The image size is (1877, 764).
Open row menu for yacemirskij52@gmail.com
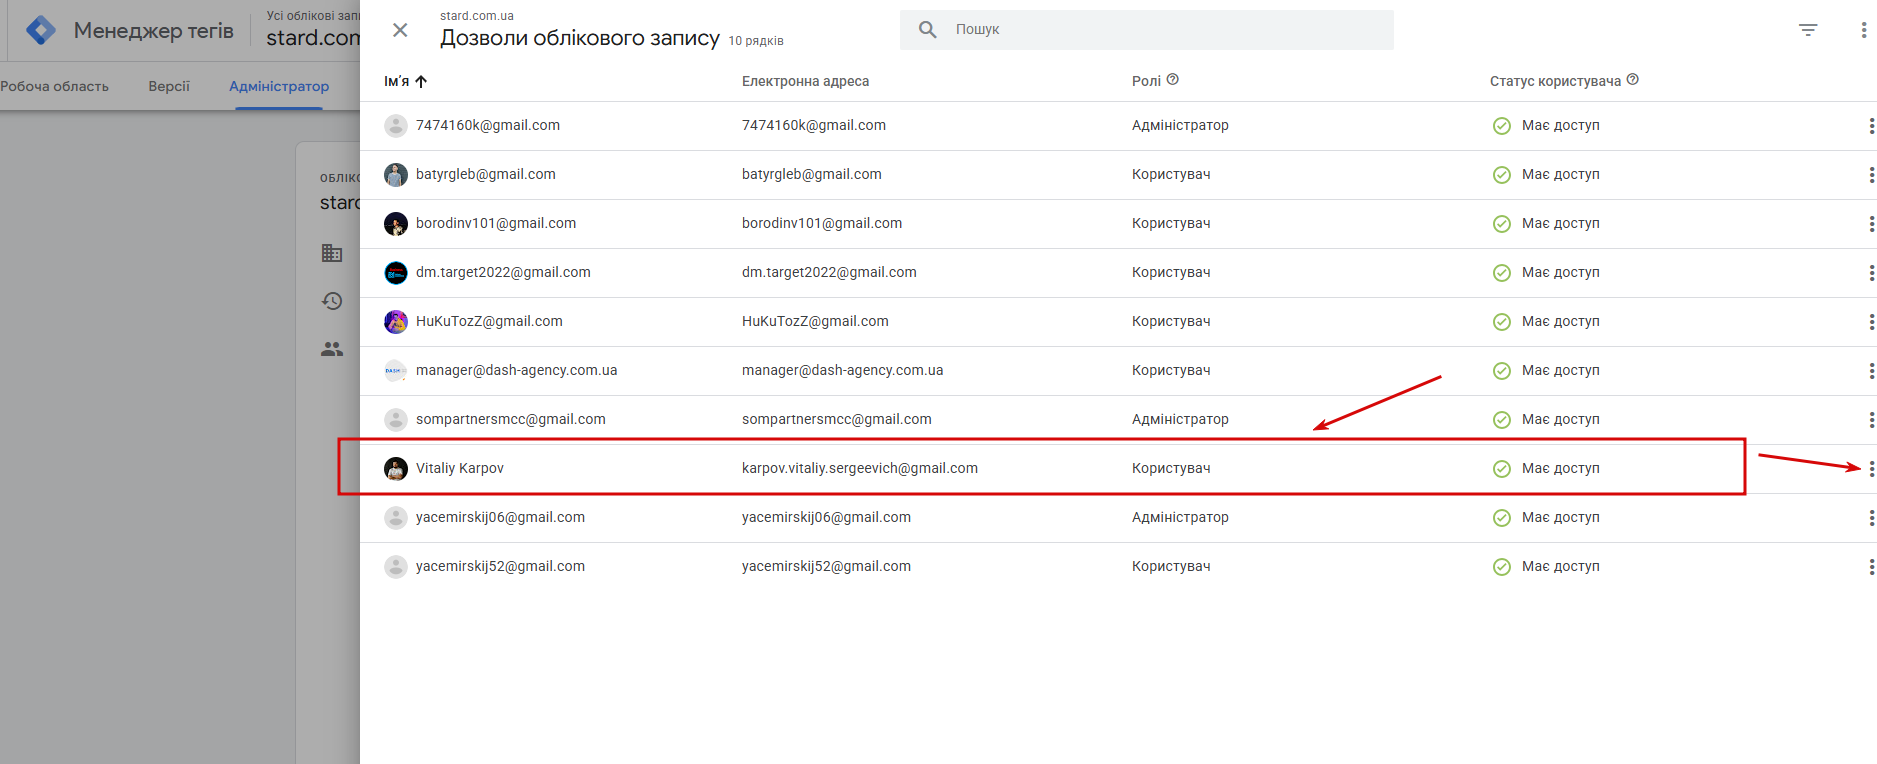(1871, 567)
